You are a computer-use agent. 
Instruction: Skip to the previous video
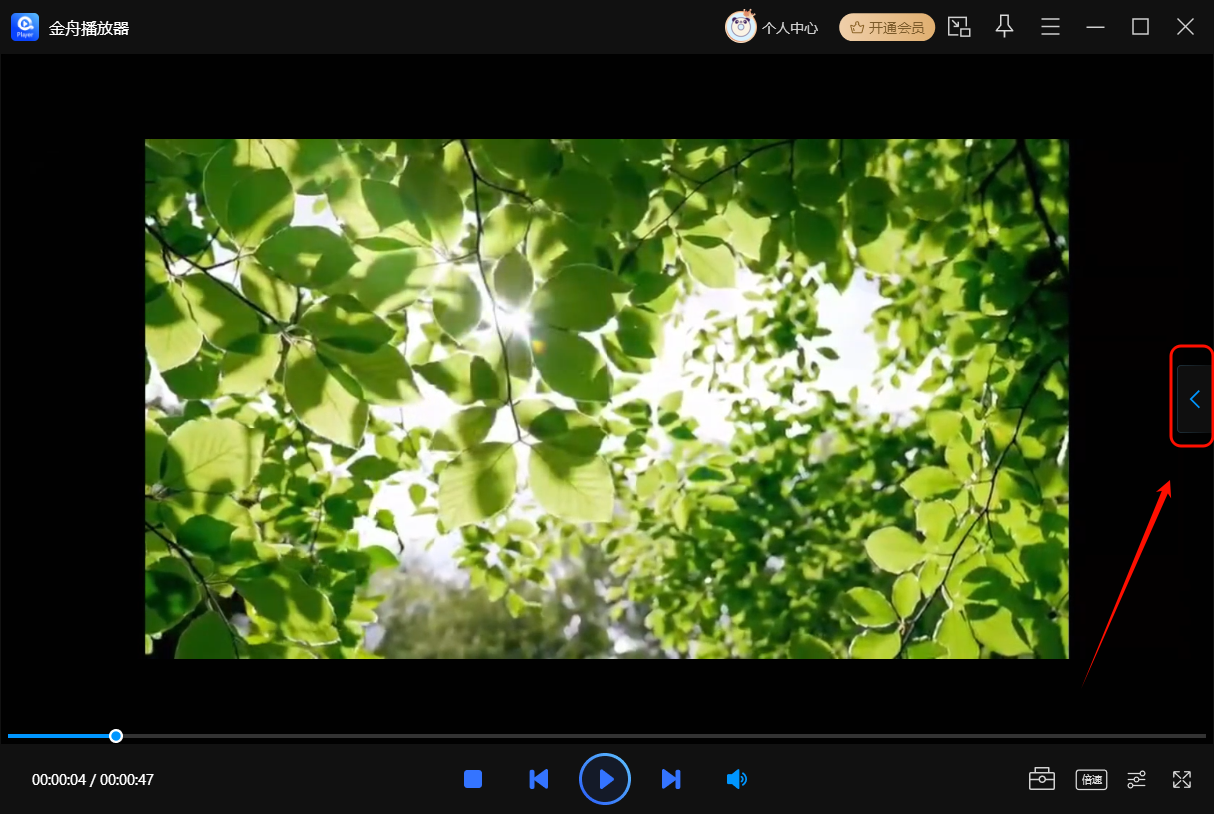tap(539, 779)
